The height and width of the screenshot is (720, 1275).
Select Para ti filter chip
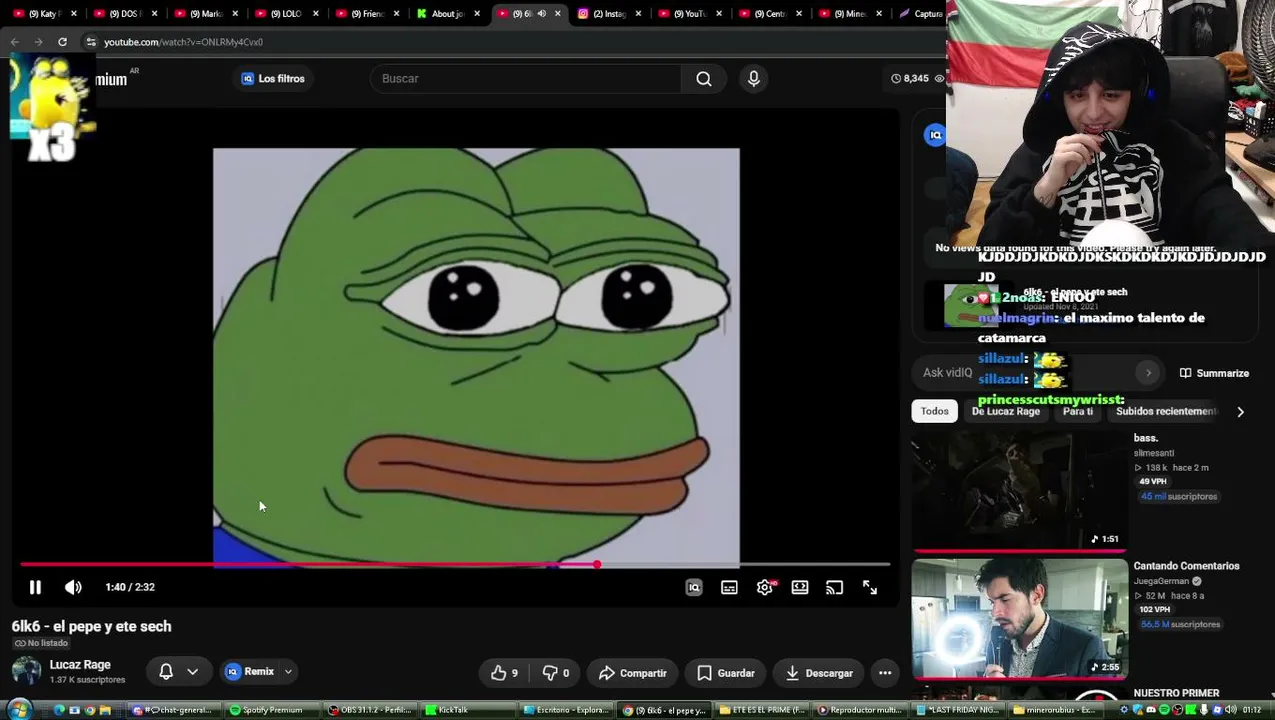point(1078,411)
